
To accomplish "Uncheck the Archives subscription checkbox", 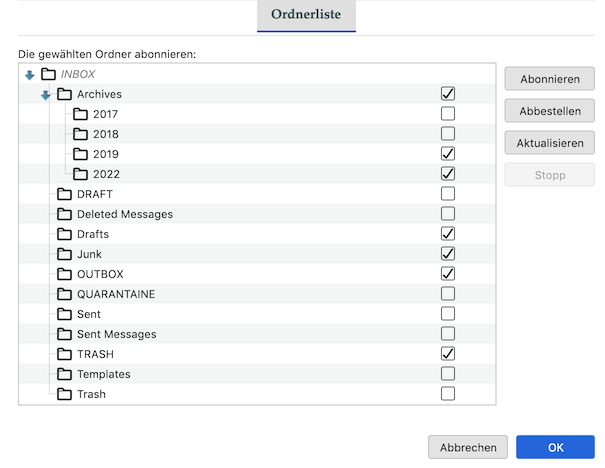I will pyautogui.click(x=448, y=94).
